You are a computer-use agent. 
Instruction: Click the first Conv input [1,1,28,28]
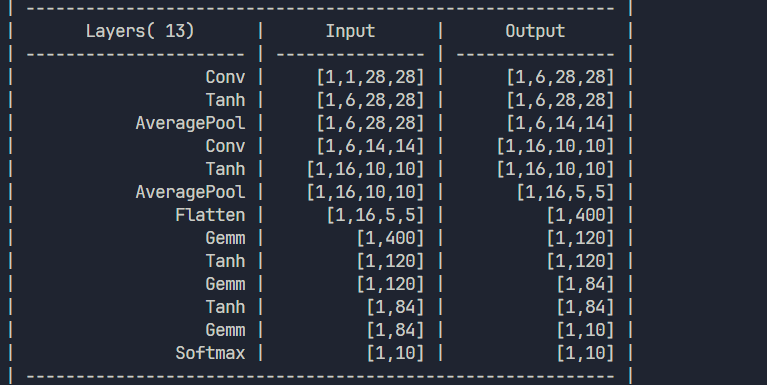tap(370, 77)
